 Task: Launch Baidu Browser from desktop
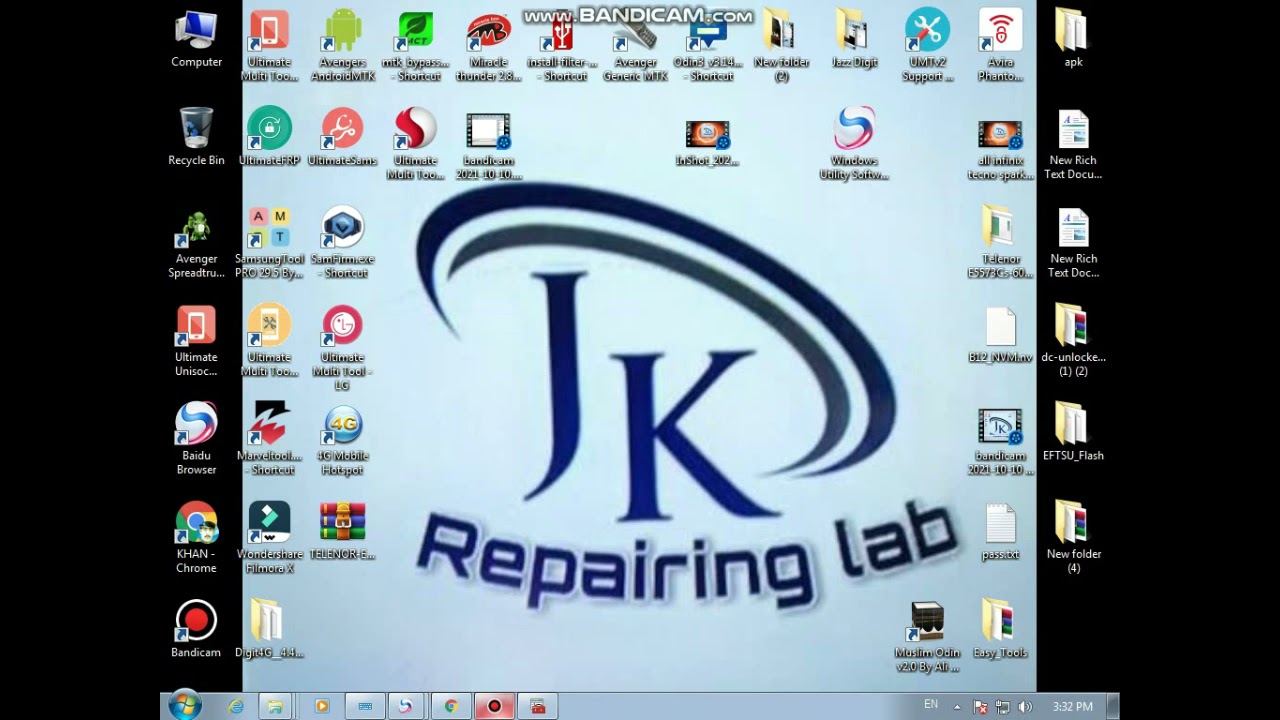coord(196,438)
